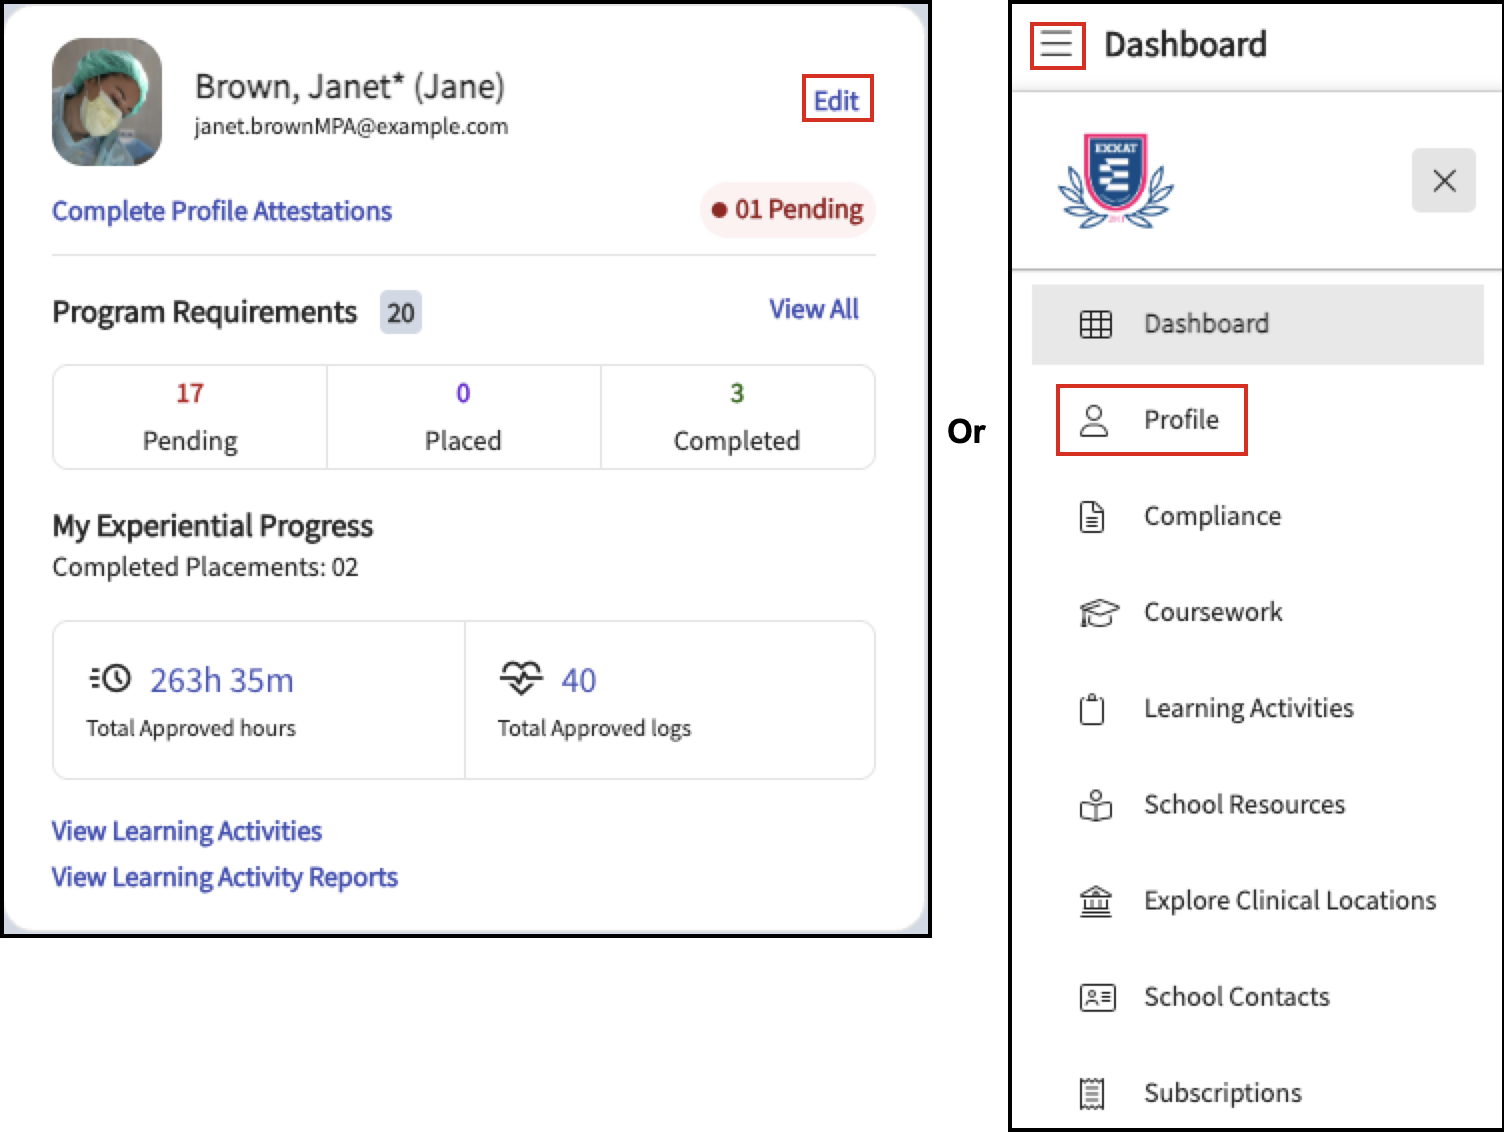The width and height of the screenshot is (1504, 1132).
Task: Close the side navigation with X button
Action: [1443, 181]
